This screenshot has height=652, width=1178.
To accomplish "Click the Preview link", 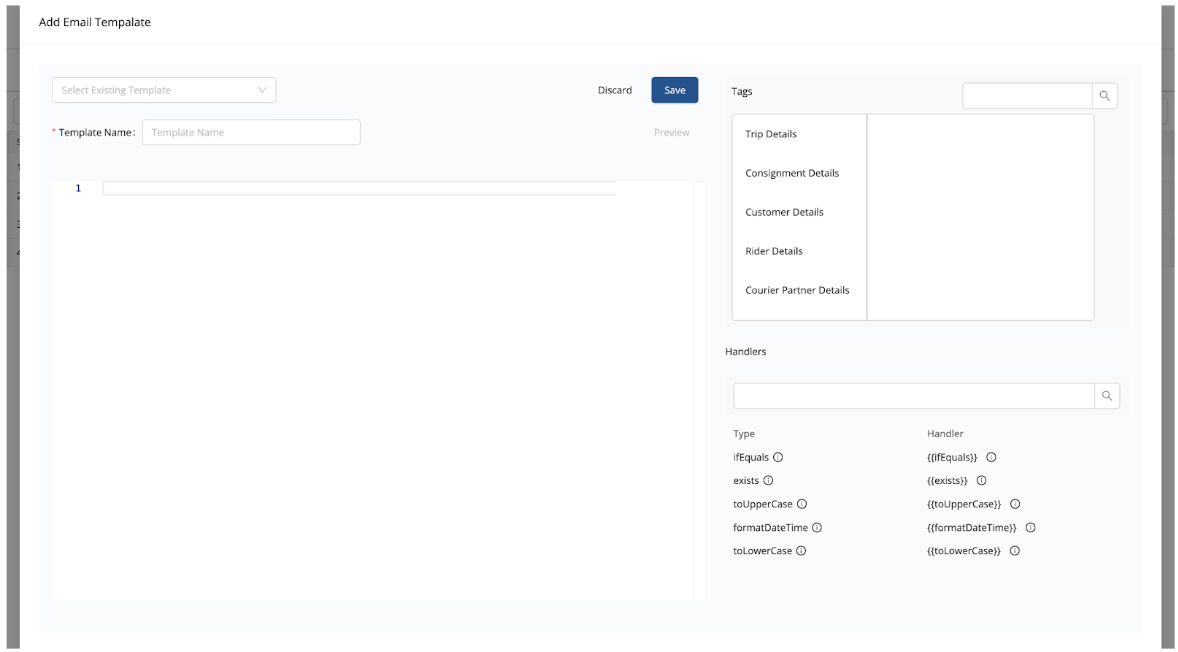I will (671, 132).
